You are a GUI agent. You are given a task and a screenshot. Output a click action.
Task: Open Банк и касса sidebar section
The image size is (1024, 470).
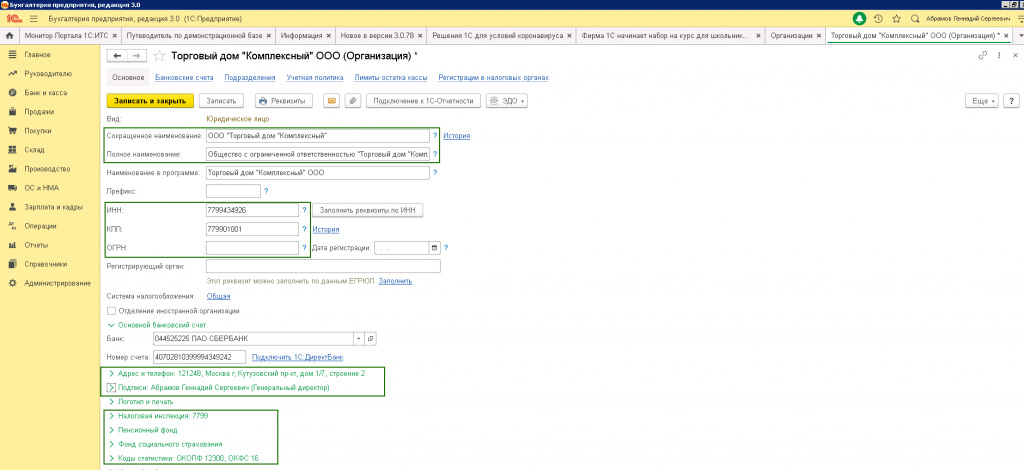tap(40, 91)
